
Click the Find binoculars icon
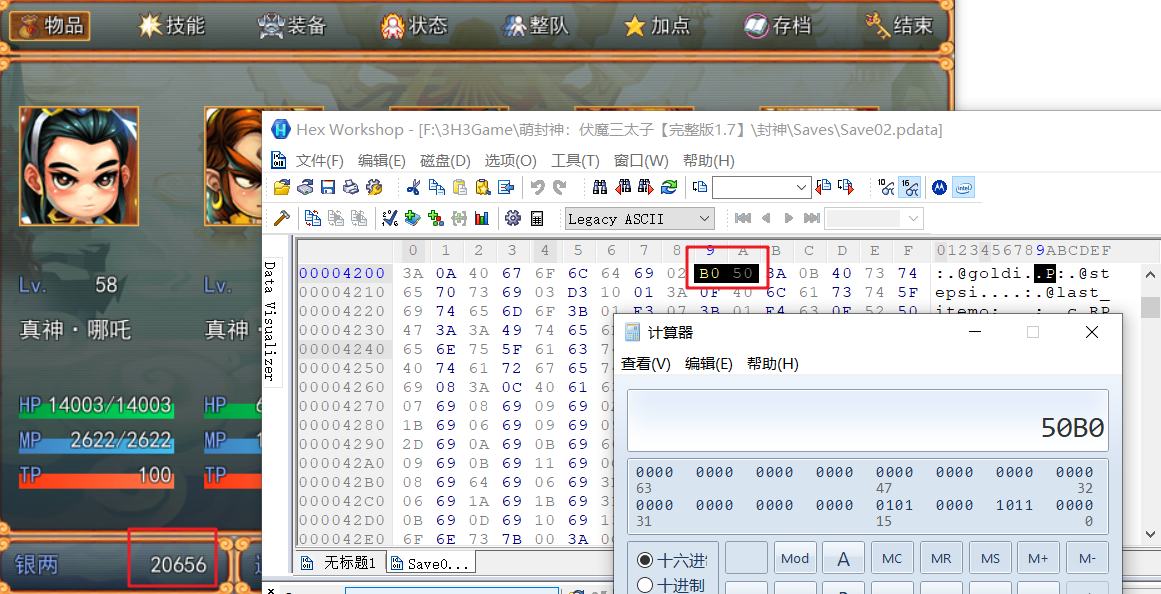tap(600, 187)
